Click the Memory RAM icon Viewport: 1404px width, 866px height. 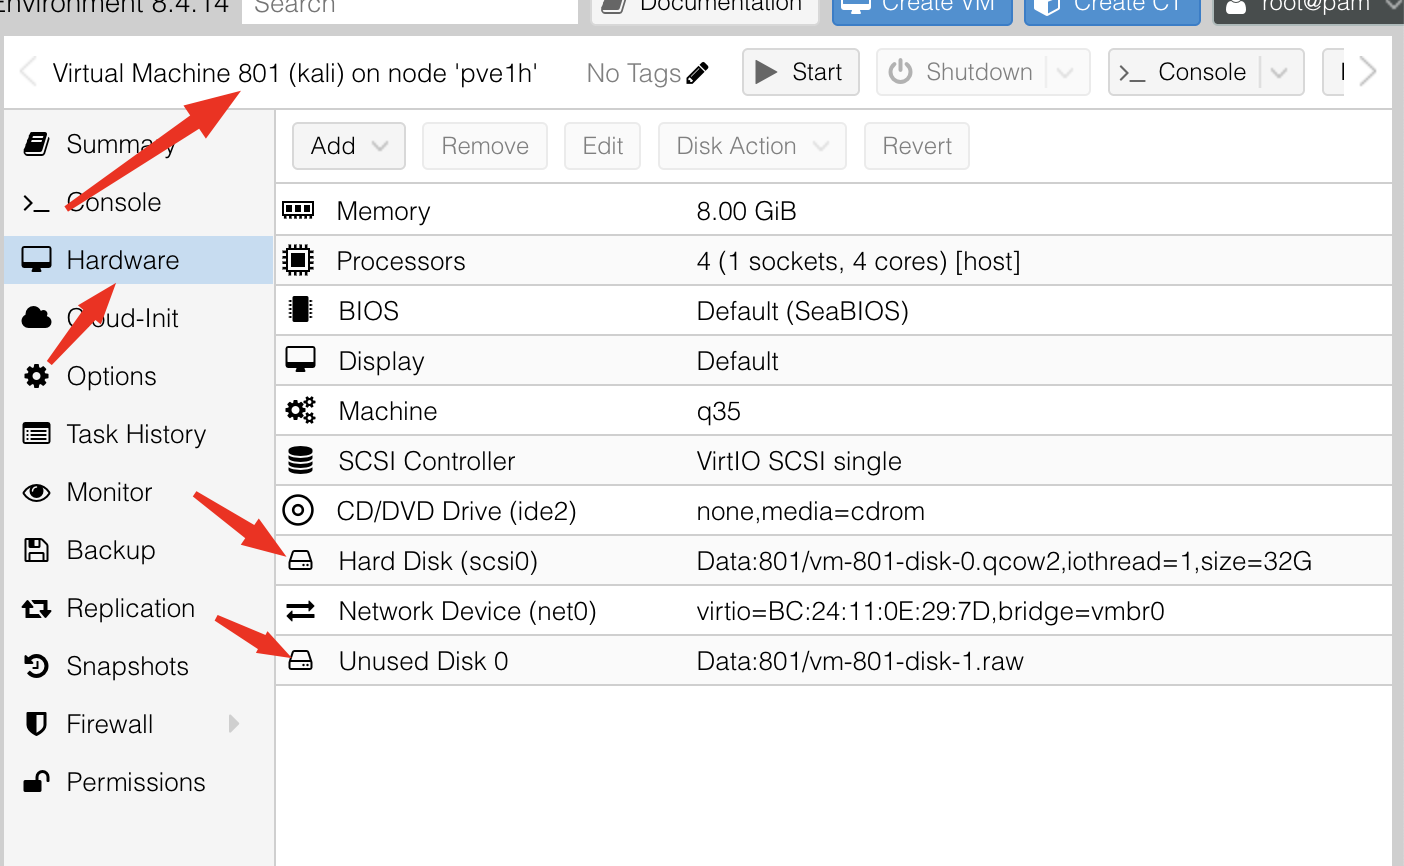click(298, 210)
